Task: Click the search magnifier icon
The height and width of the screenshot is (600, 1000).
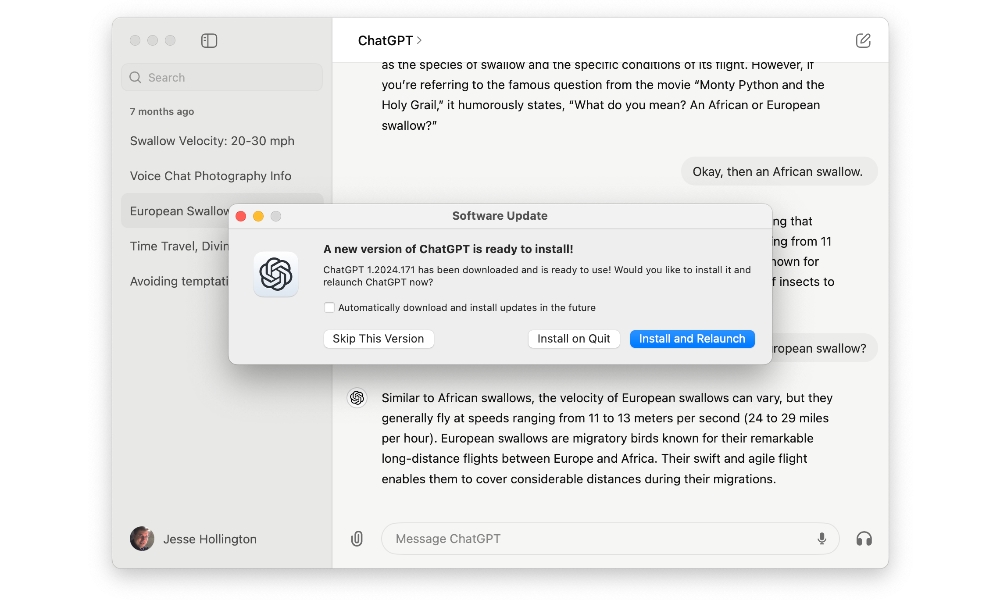Action: [x=135, y=77]
